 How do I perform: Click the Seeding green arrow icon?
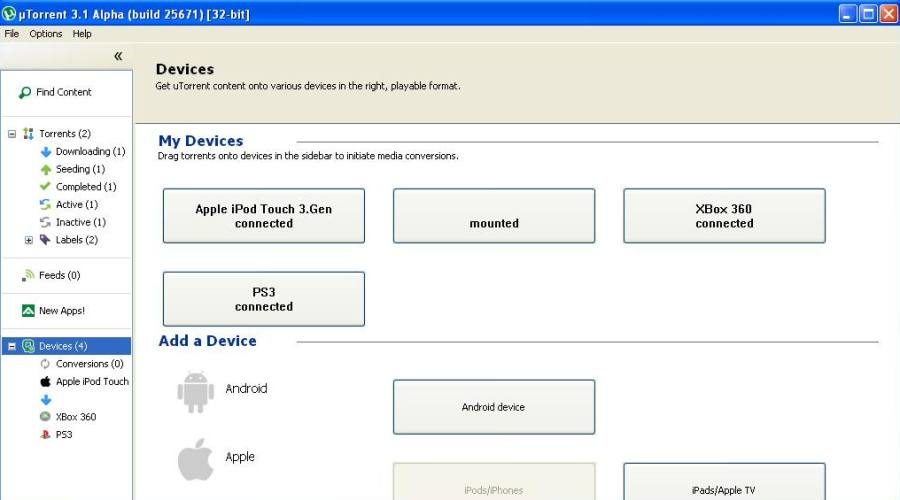[45, 169]
